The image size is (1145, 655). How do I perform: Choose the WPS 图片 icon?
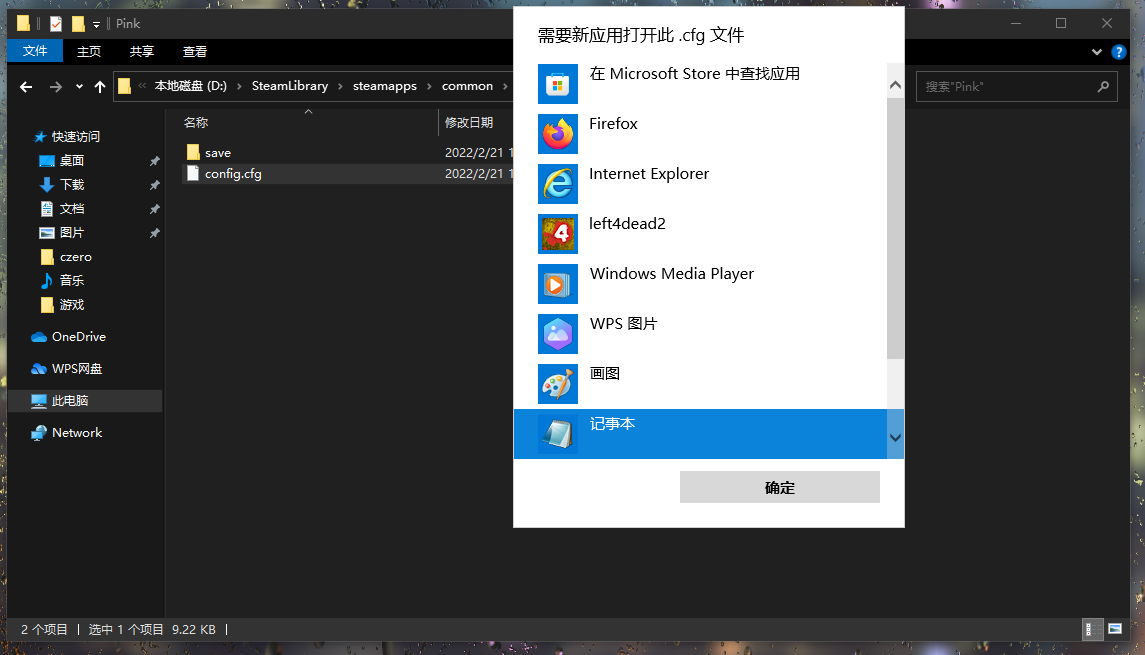pos(558,334)
